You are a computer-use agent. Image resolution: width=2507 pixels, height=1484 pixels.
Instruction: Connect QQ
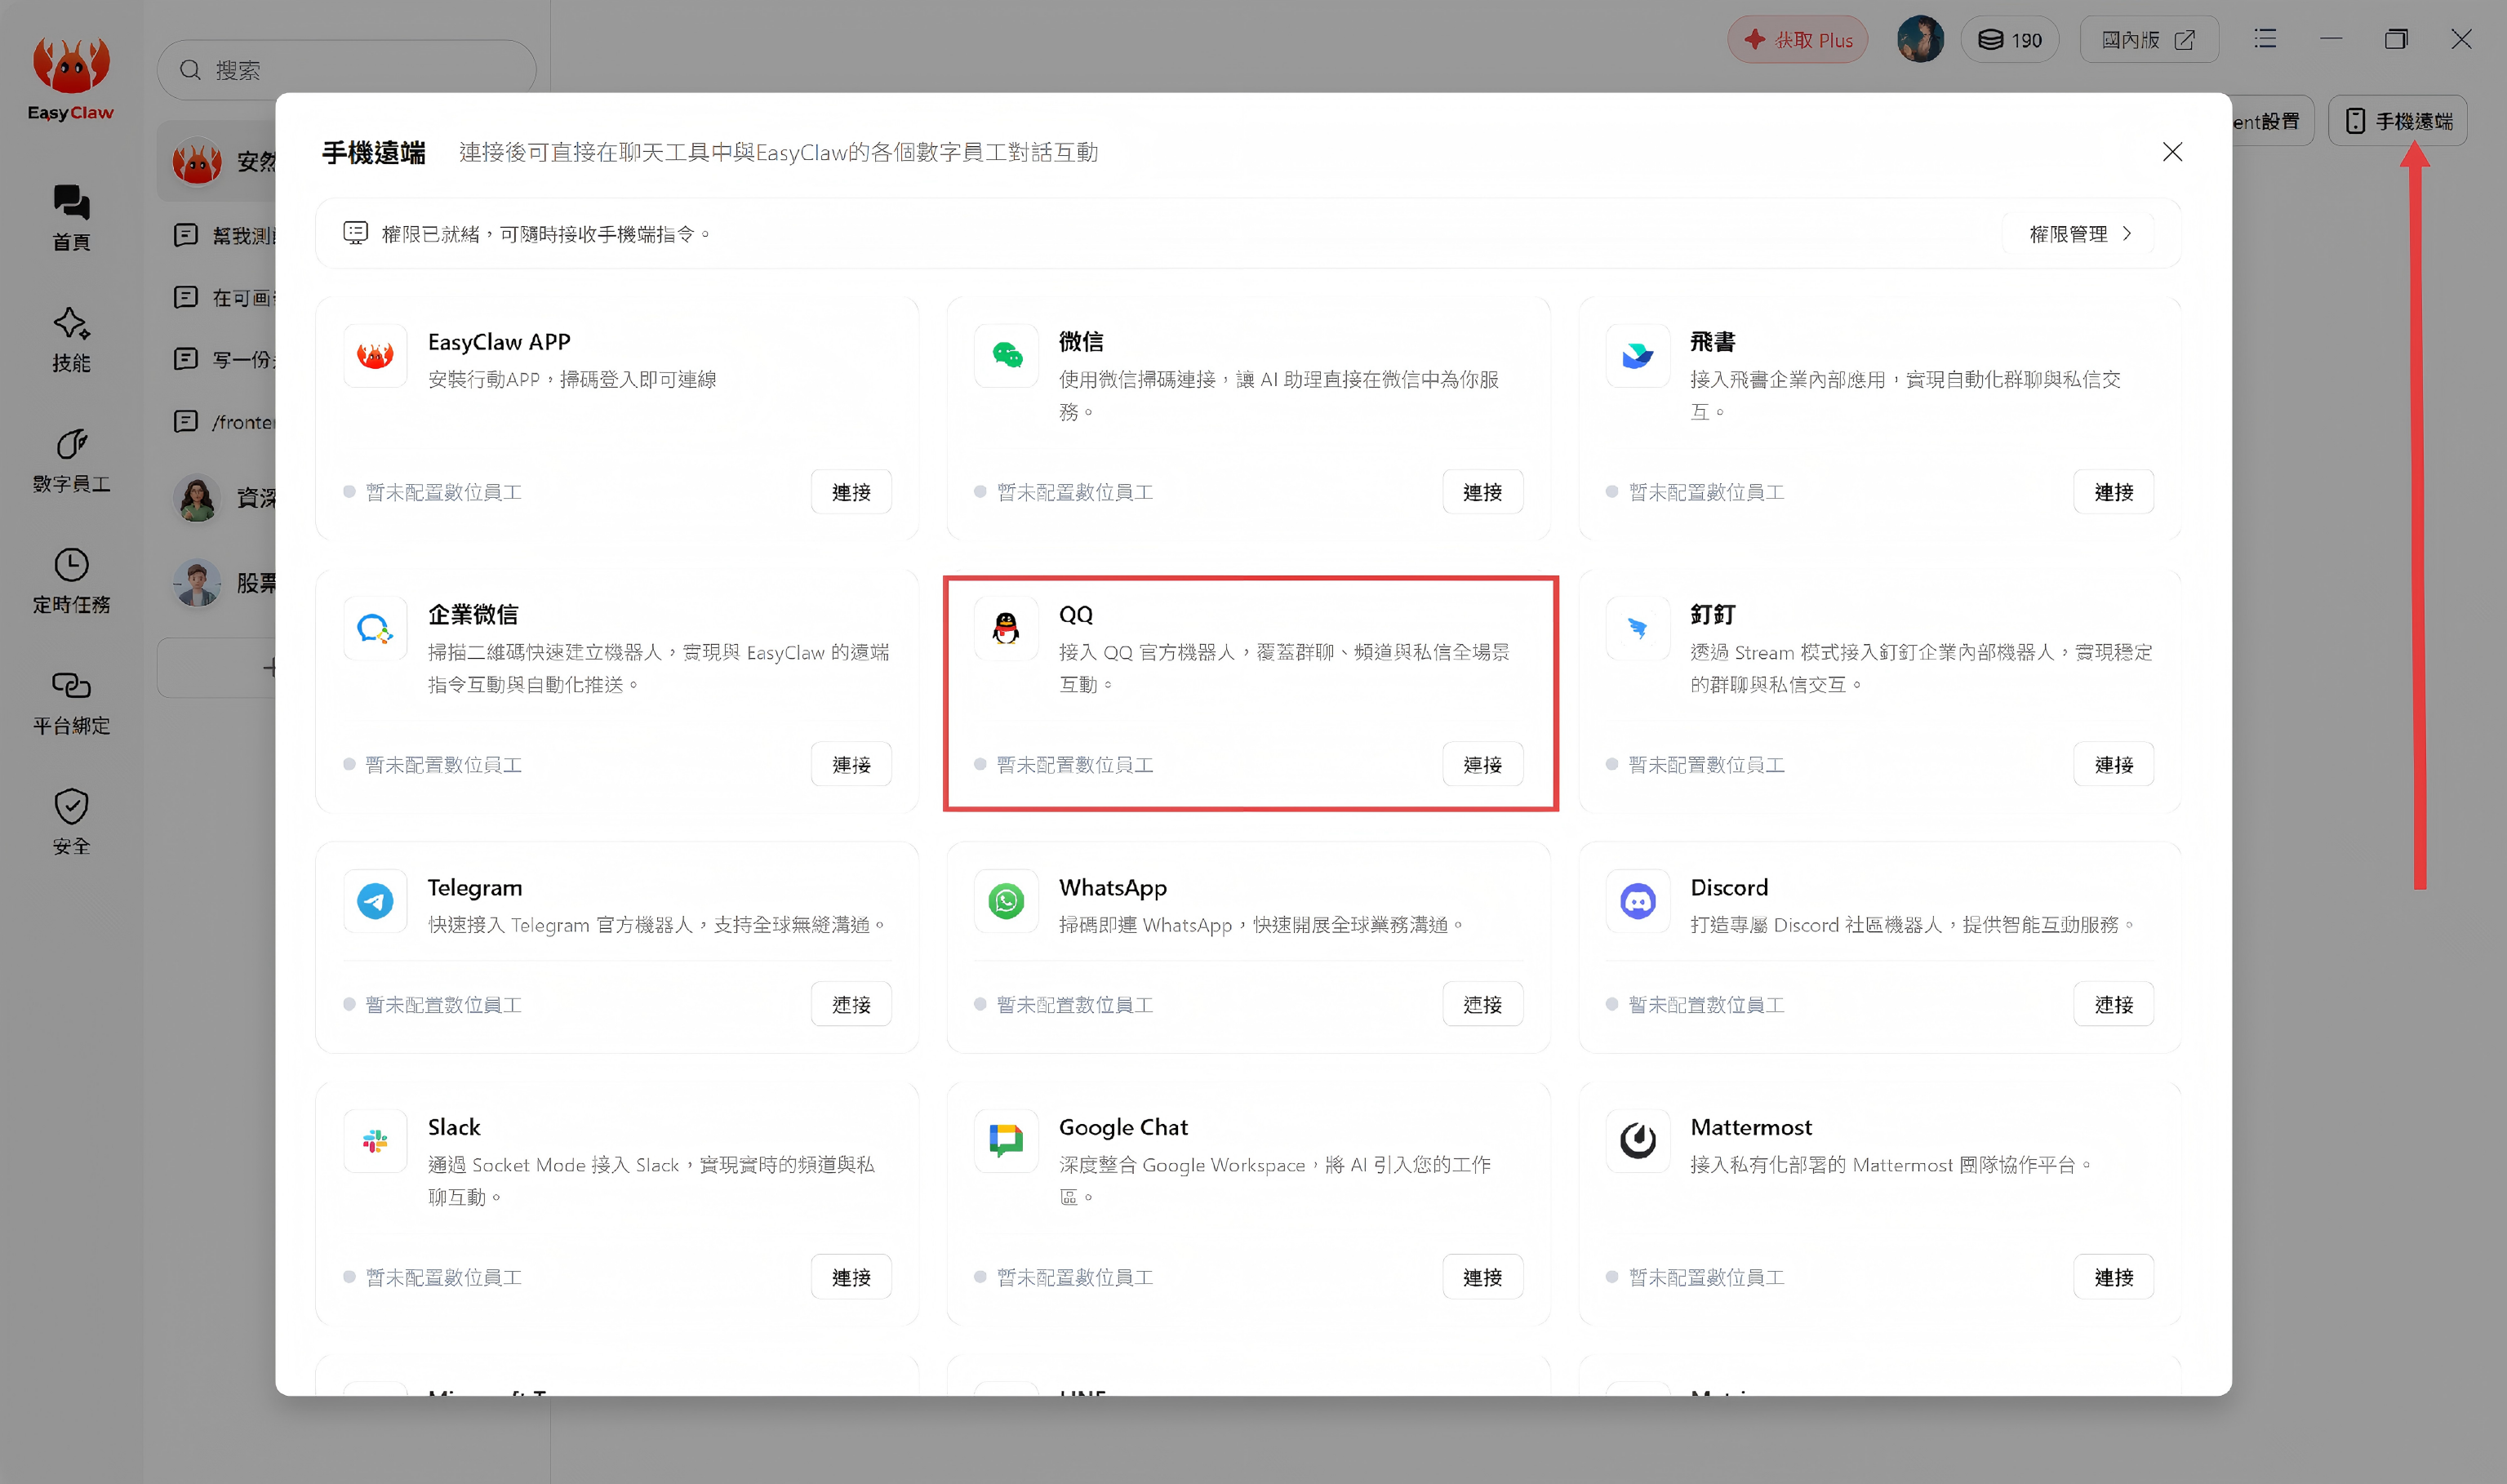tap(1482, 765)
